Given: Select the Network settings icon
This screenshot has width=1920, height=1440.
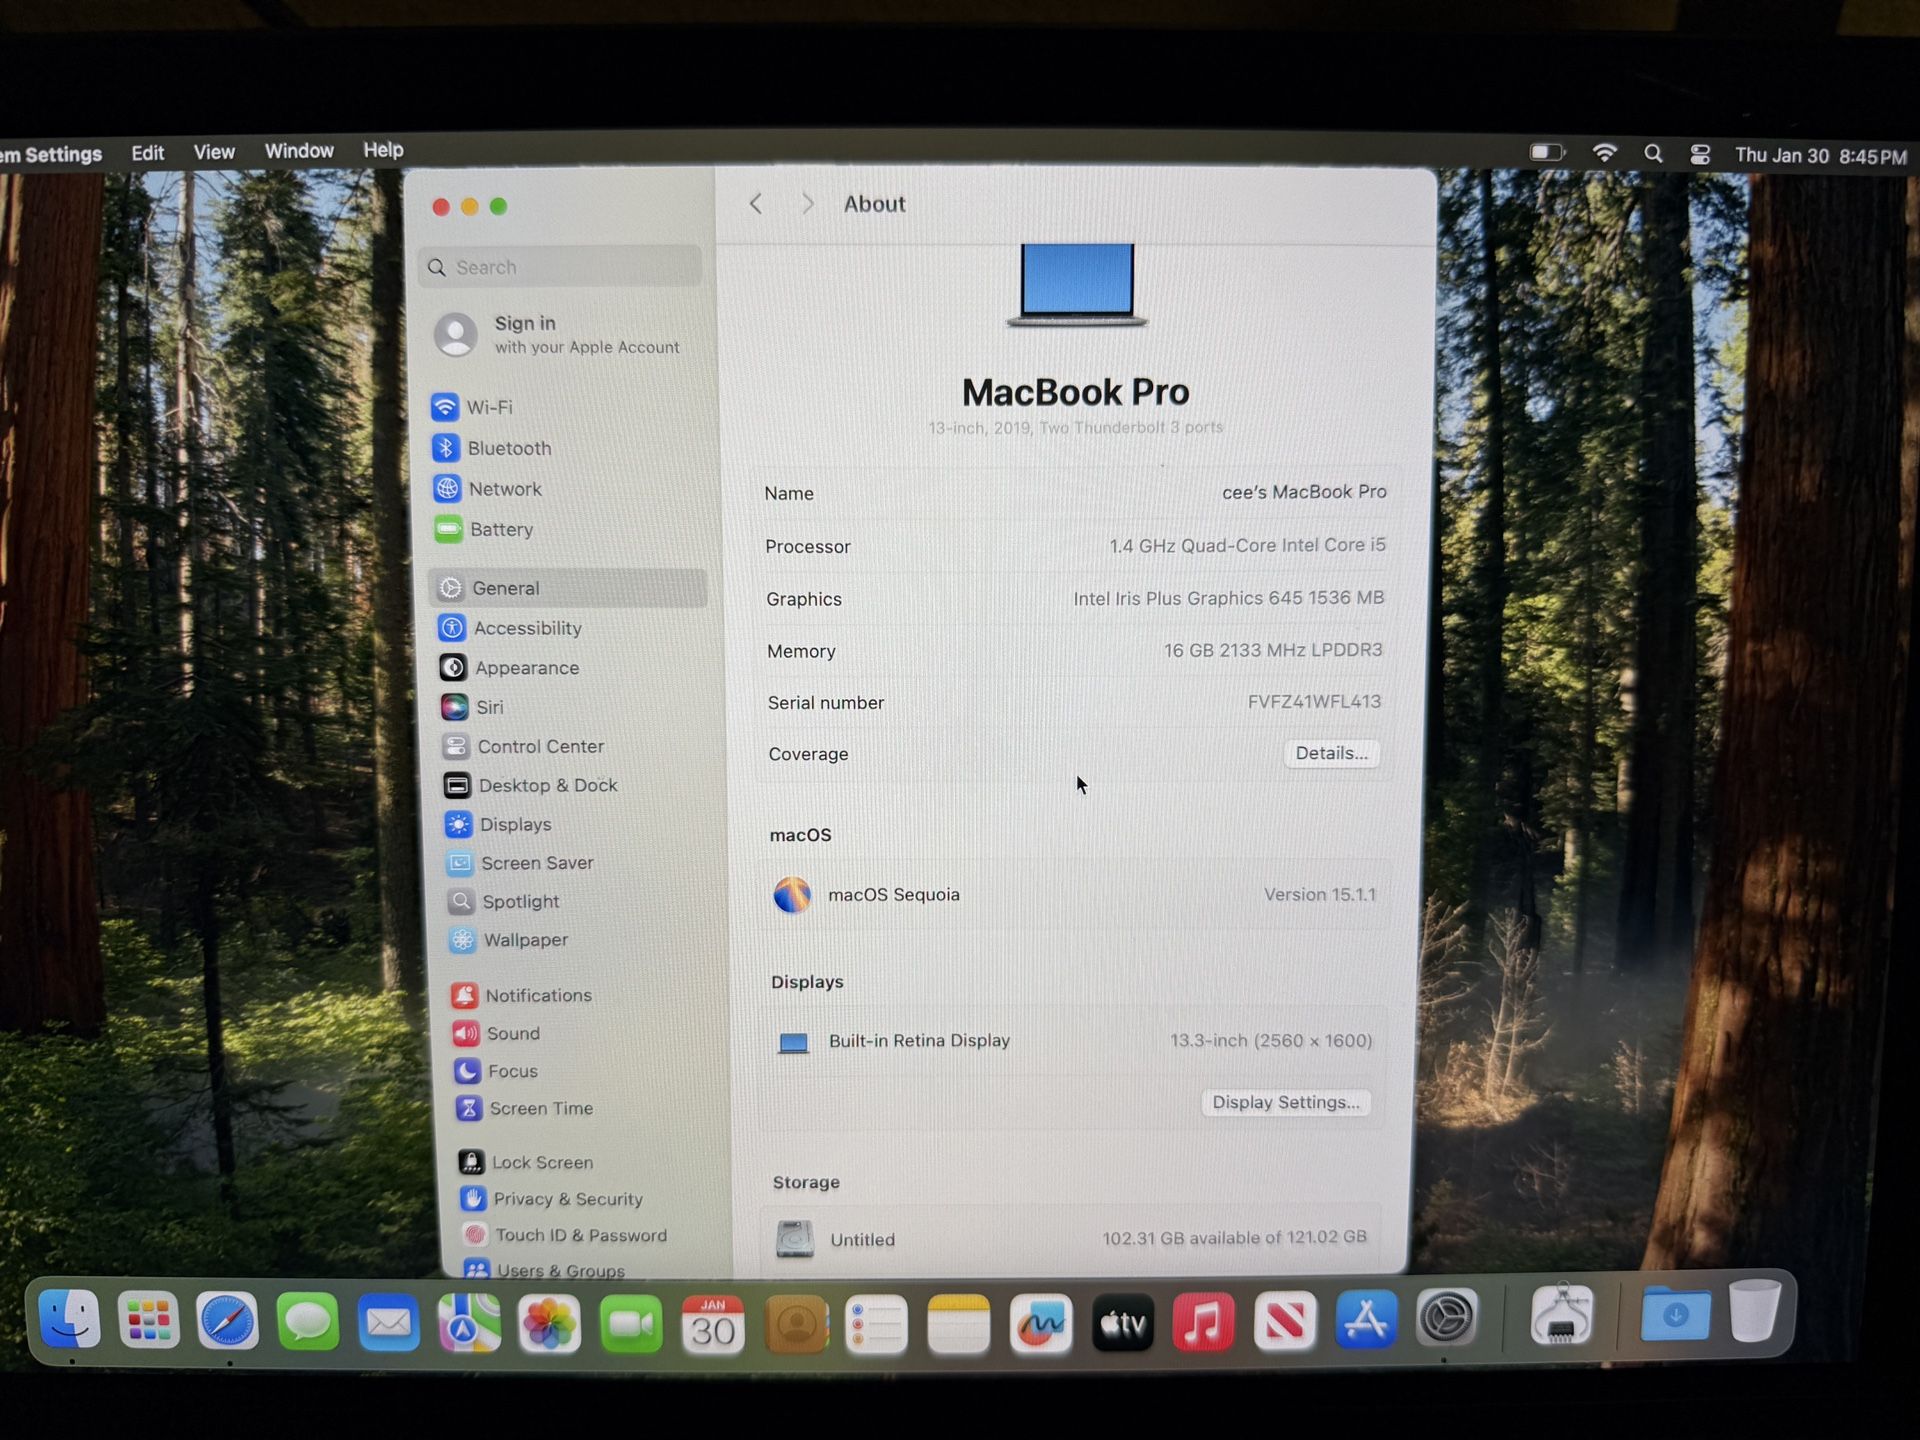Looking at the screenshot, I should click(x=505, y=489).
